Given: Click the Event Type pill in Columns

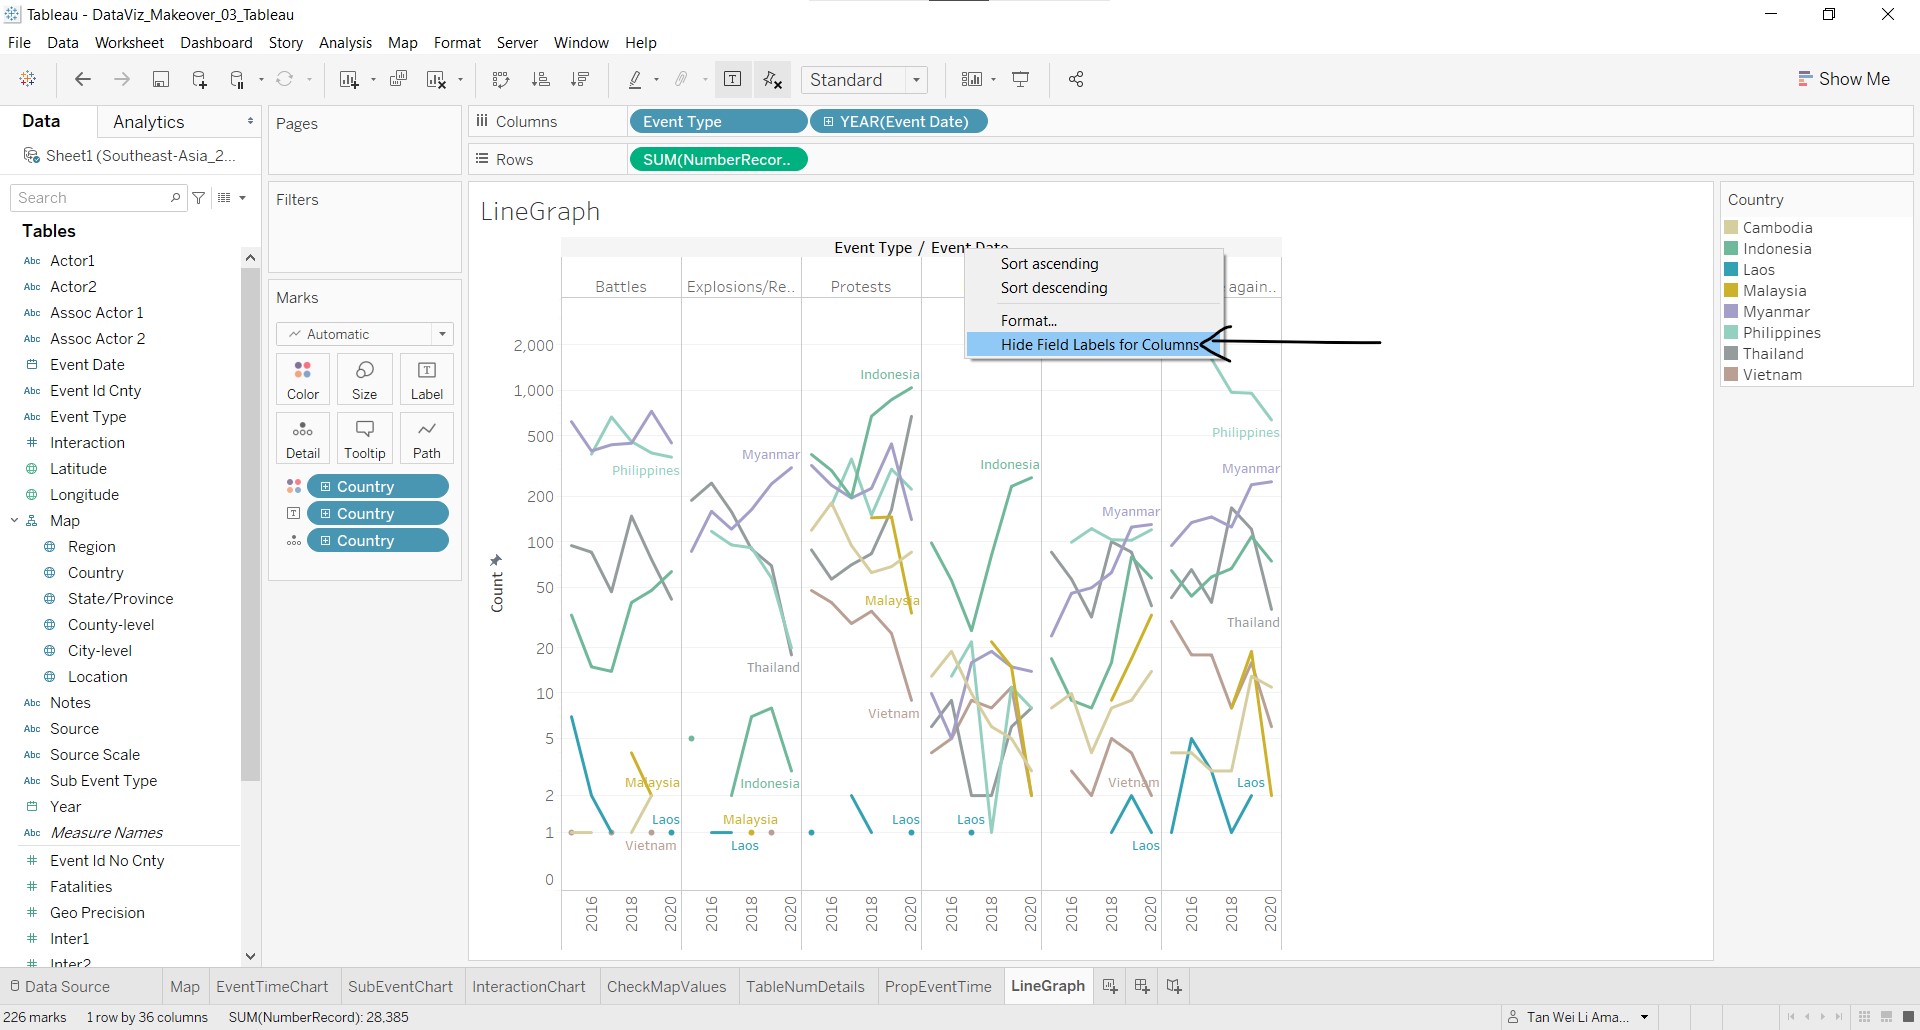Looking at the screenshot, I should click(x=717, y=122).
